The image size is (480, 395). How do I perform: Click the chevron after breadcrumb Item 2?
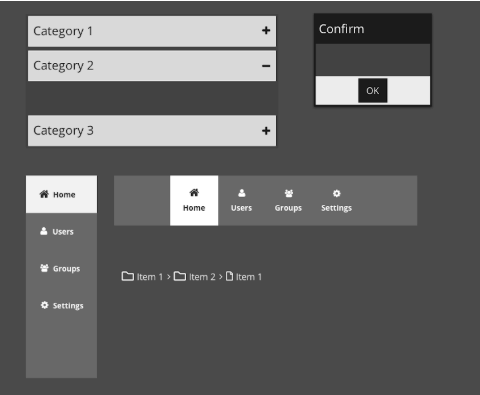point(220,277)
